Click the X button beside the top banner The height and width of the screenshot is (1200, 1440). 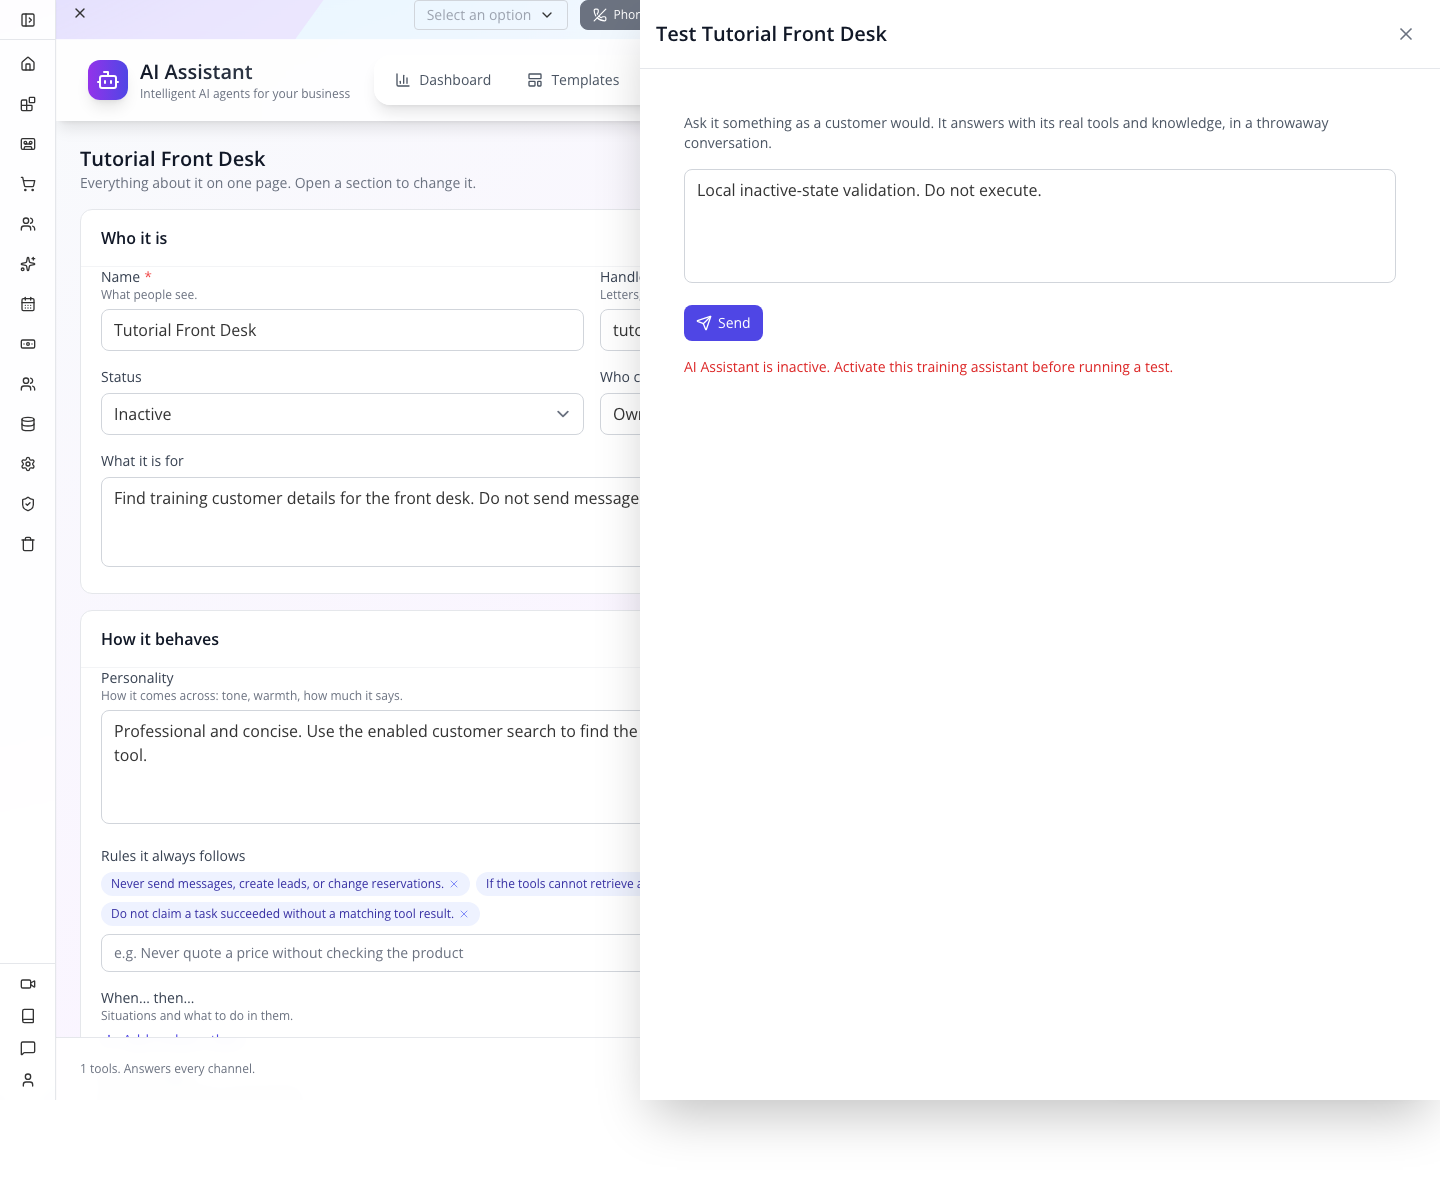[80, 13]
